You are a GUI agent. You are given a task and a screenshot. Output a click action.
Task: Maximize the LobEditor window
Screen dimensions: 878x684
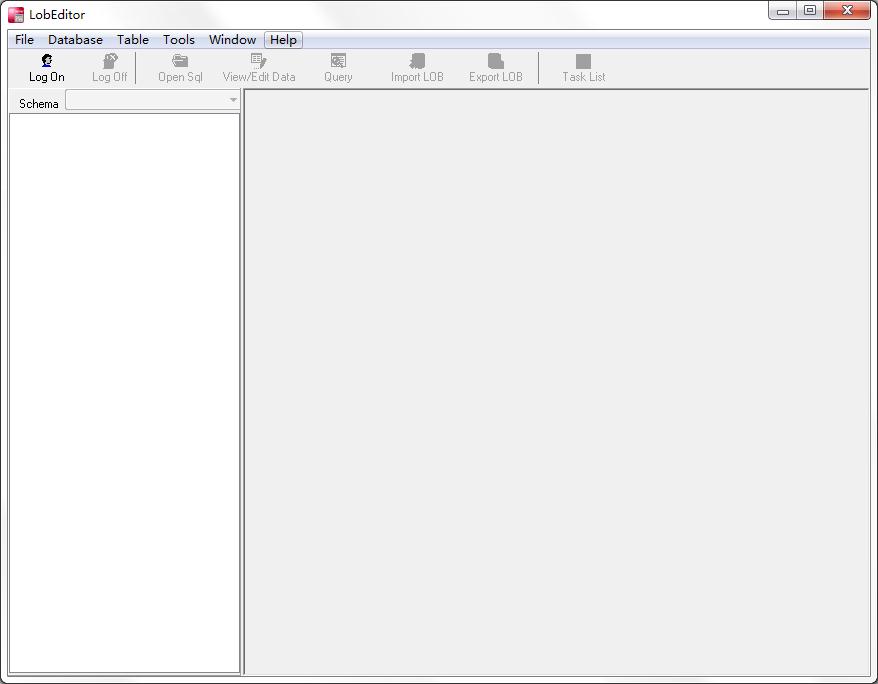810,11
